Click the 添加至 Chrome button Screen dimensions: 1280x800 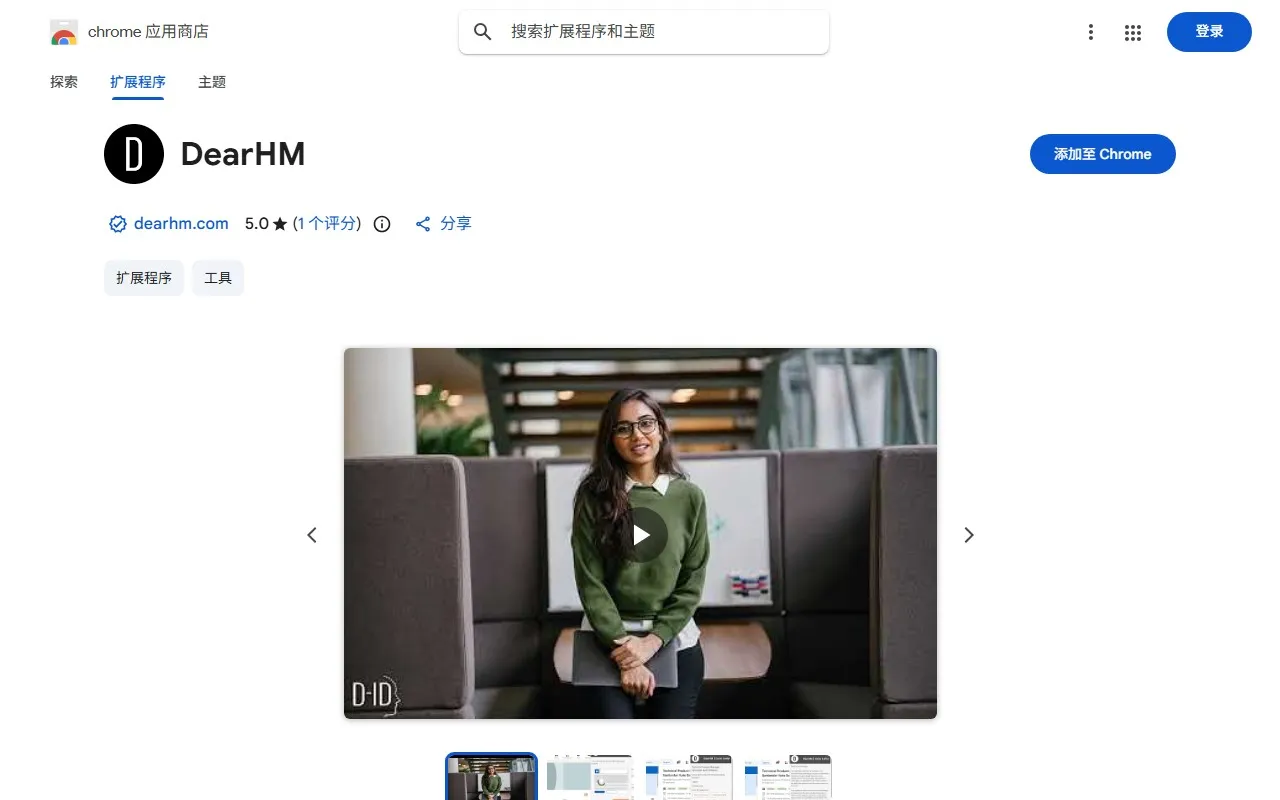click(x=1102, y=154)
